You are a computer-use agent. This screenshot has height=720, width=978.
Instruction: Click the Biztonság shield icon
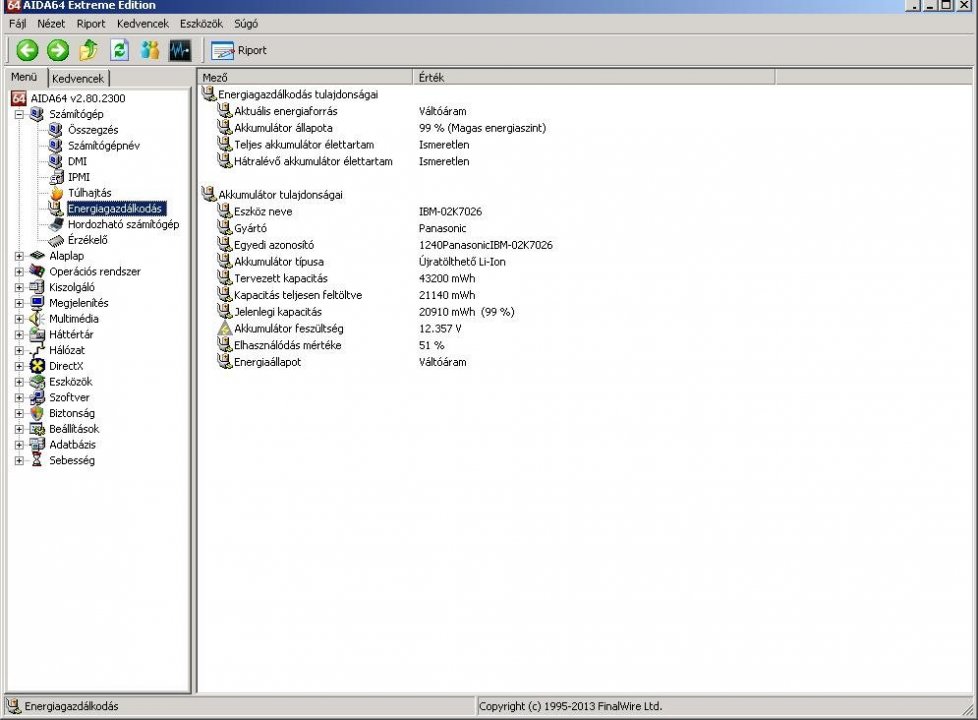37,413
